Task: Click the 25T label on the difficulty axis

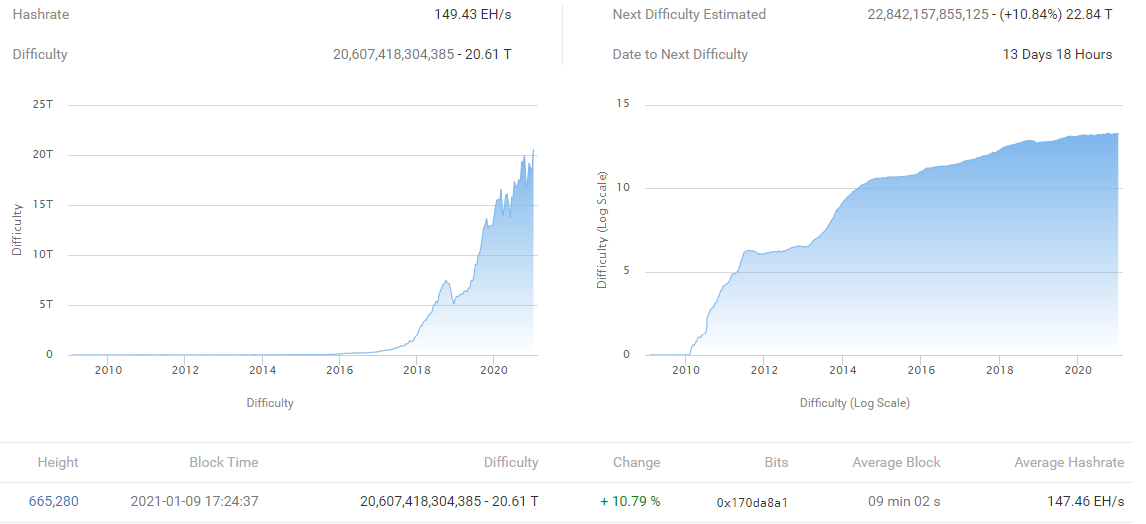Action: (42, 105)
